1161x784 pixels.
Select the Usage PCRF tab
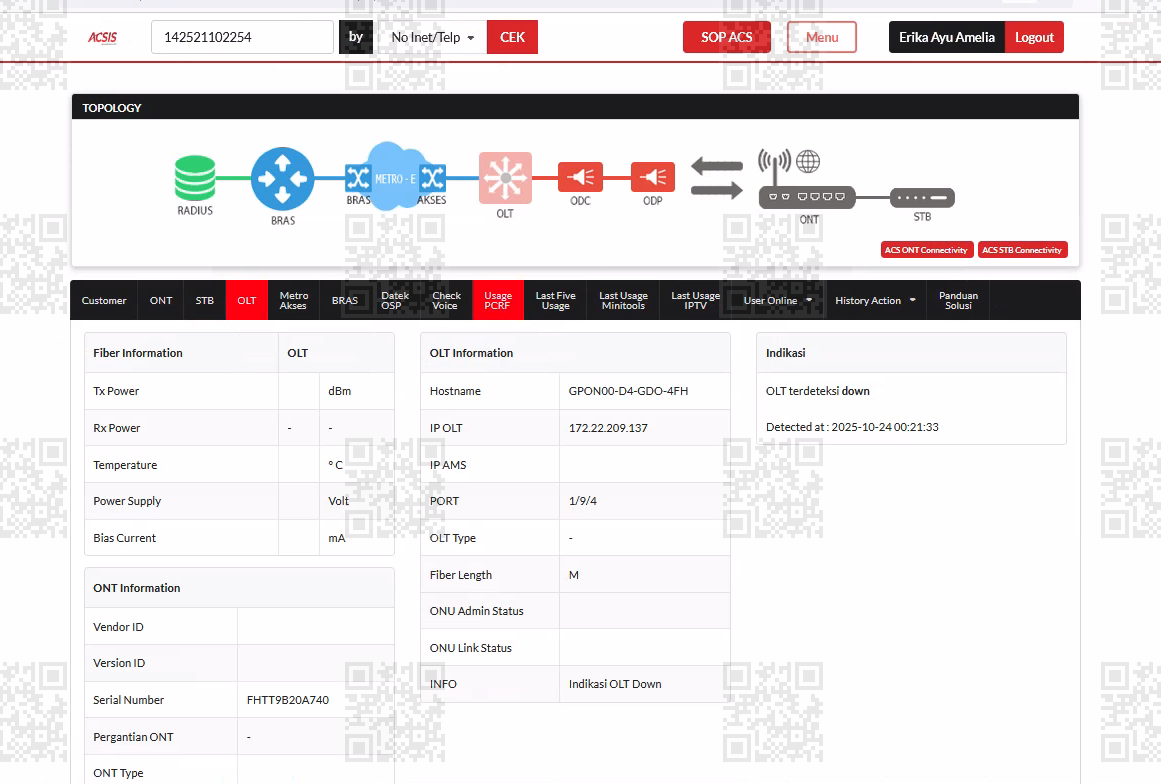point(498,301)
